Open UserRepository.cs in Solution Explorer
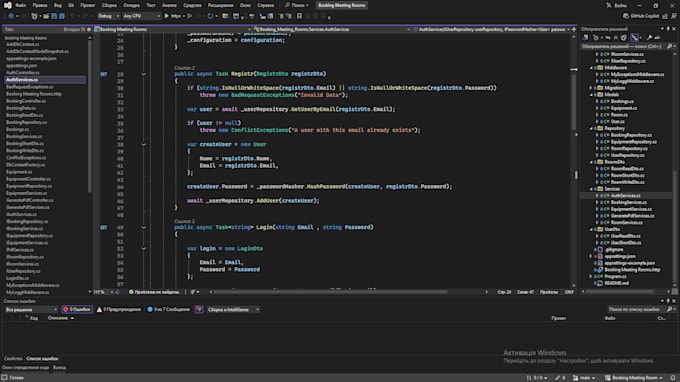 click(x=628, y=155)
